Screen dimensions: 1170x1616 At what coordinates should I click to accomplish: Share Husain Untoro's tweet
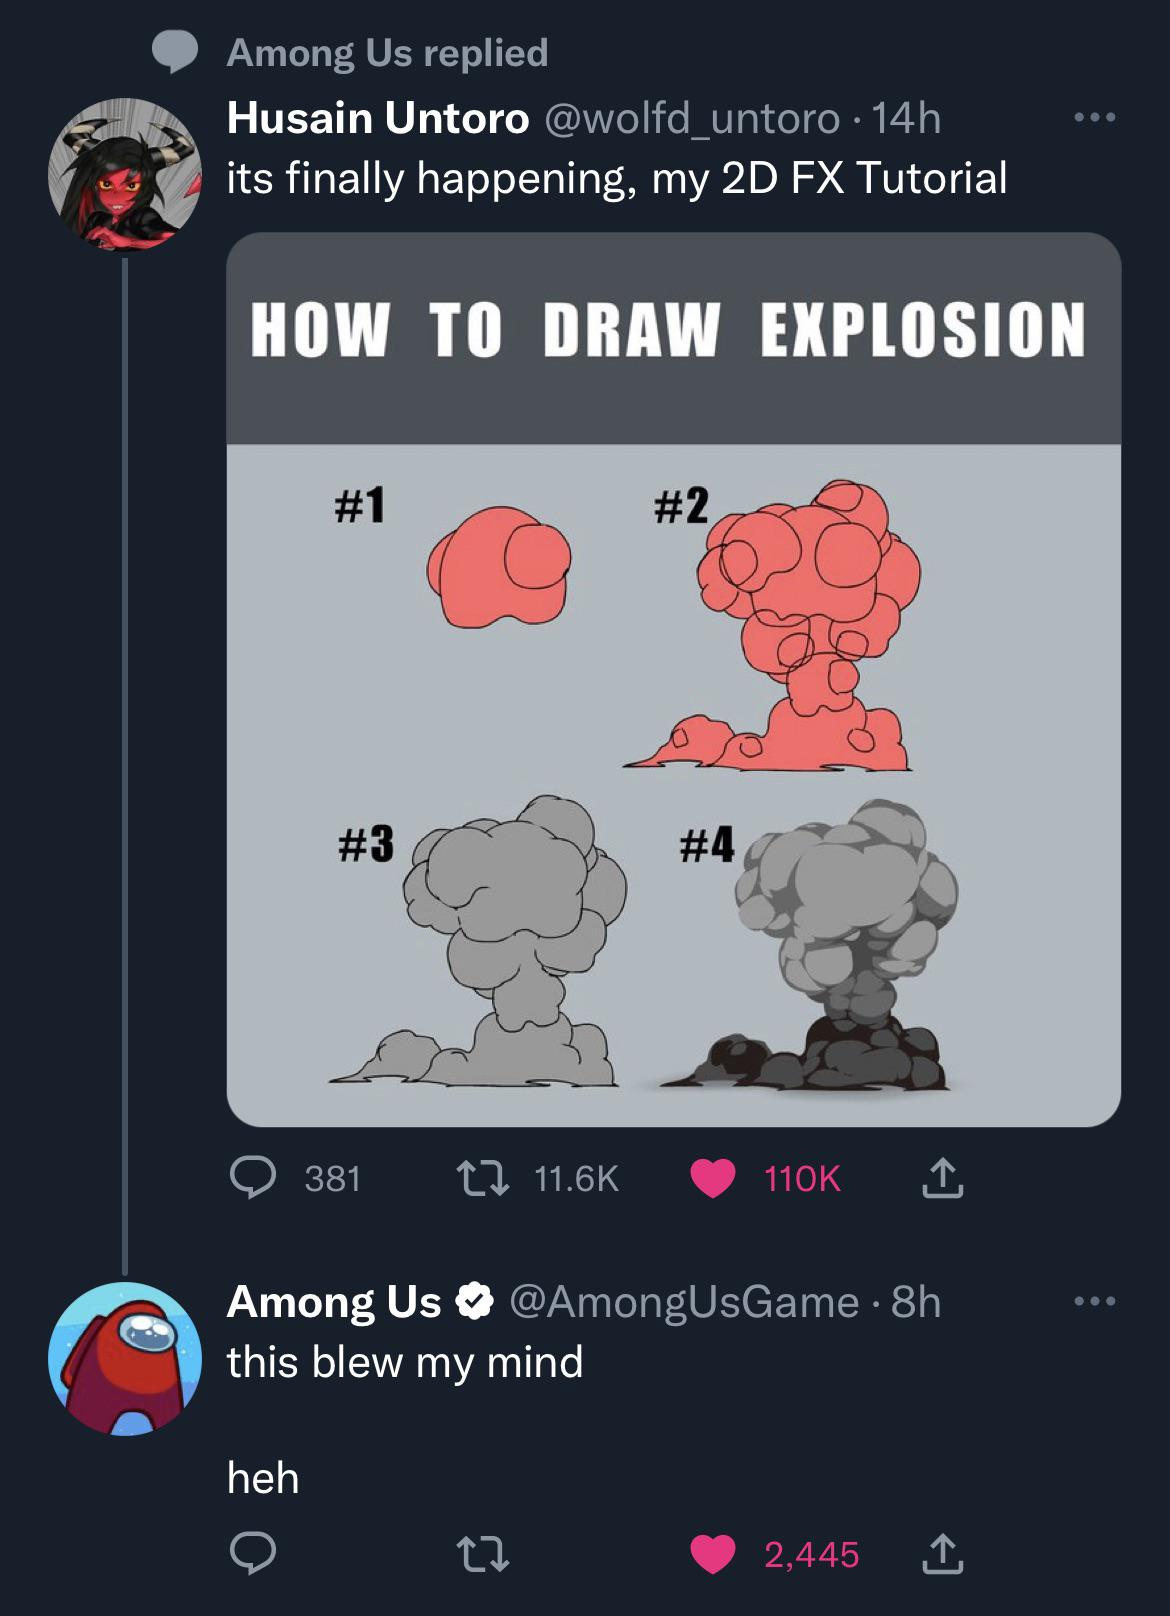[x=942, y=1178]
